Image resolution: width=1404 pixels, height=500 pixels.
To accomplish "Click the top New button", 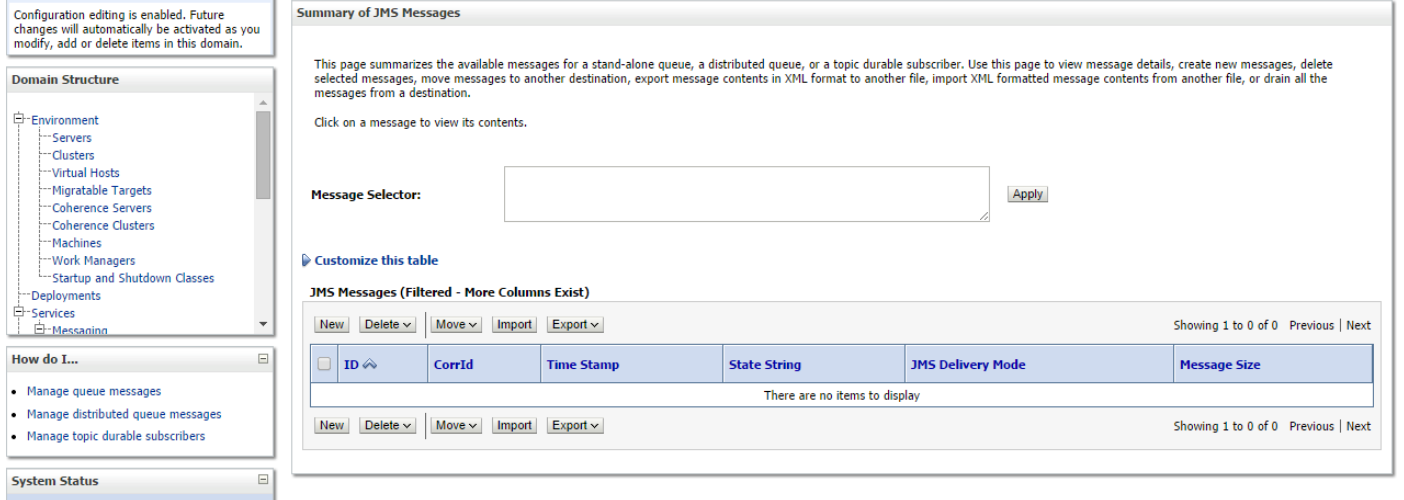I will click(332, 325).
